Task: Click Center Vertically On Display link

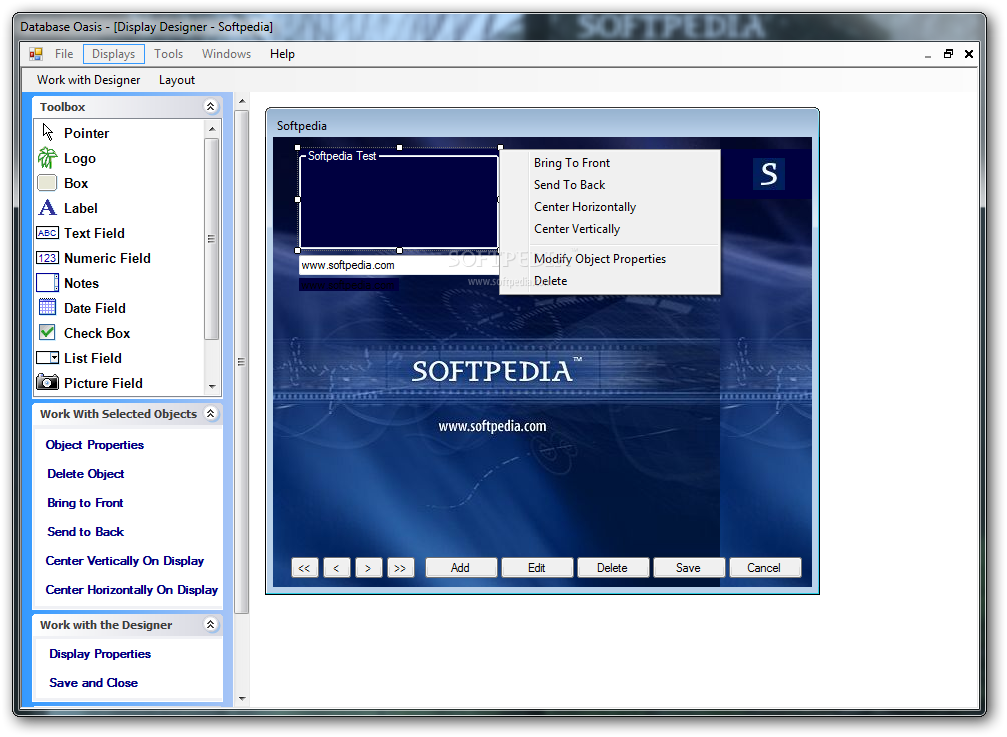Action: pyautogui.click(x=125, y=560)
